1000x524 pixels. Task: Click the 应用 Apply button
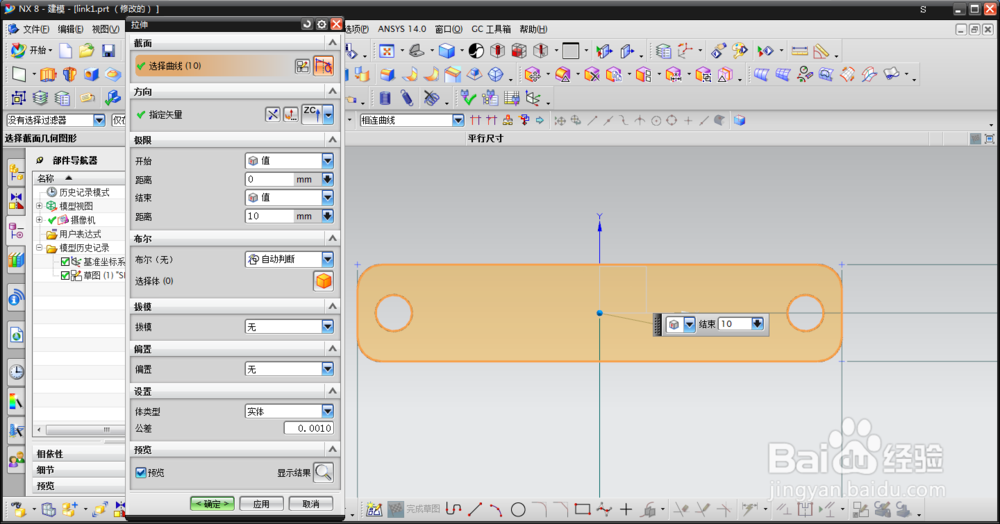click(261, 504)
